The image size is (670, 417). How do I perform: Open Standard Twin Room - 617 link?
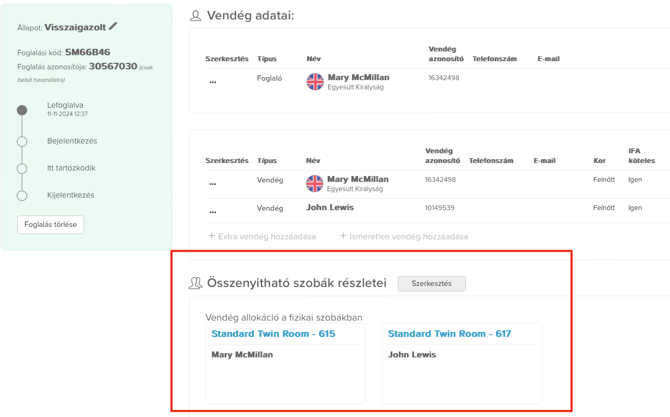click(449, 334)
